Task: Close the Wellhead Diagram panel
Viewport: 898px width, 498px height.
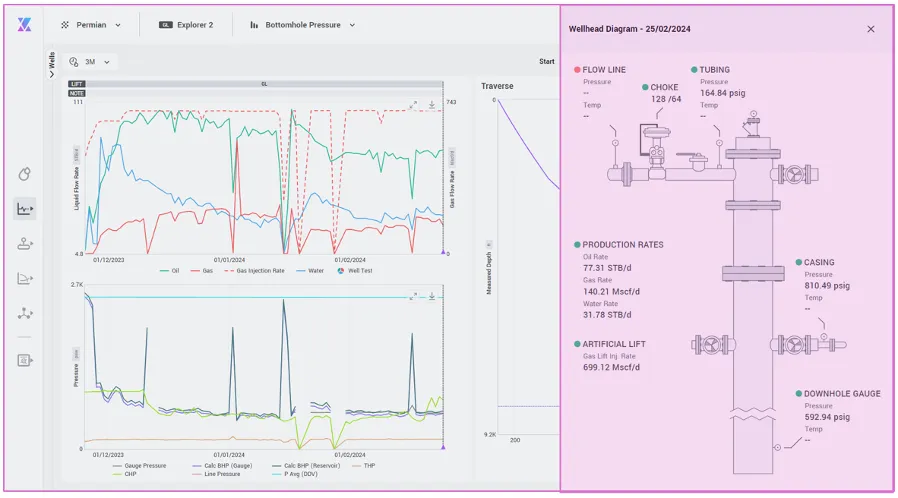Action: pos(871,29)
